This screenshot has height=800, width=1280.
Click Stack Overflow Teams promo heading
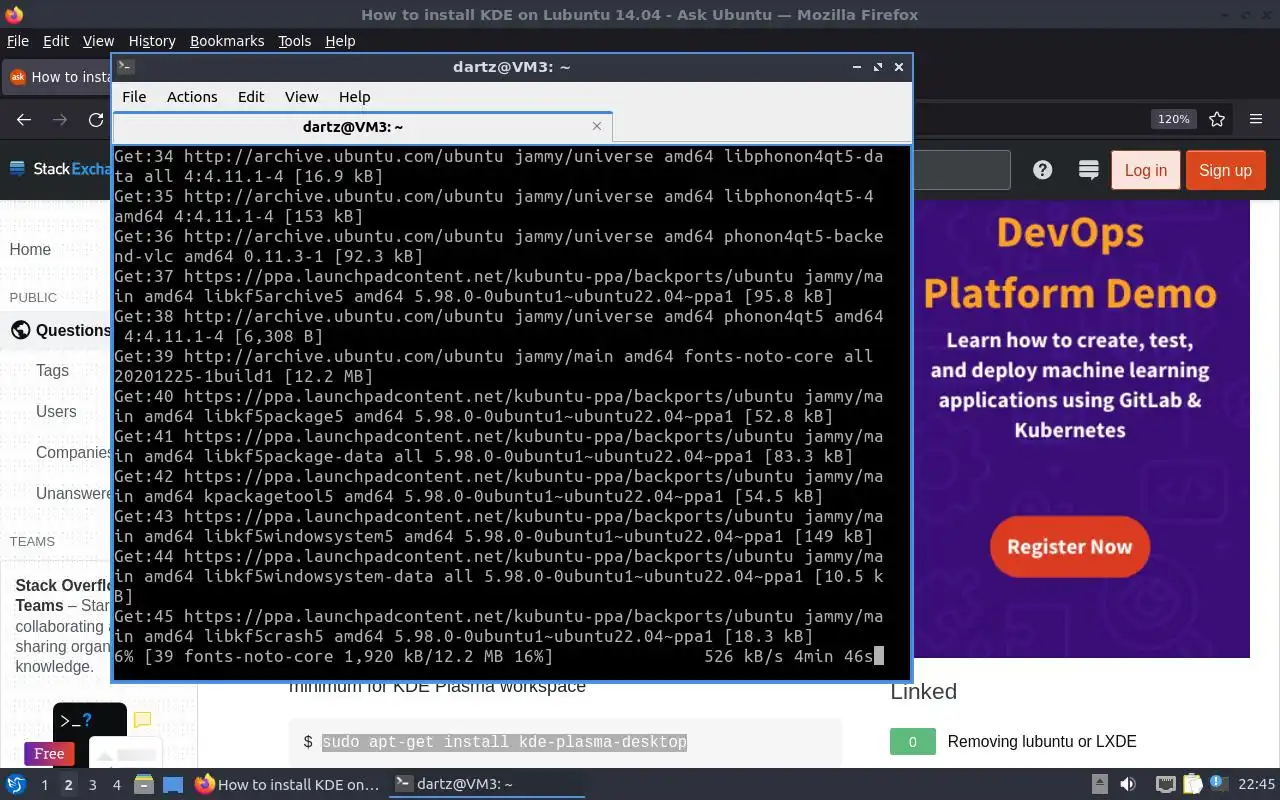[x=63, y=595]
